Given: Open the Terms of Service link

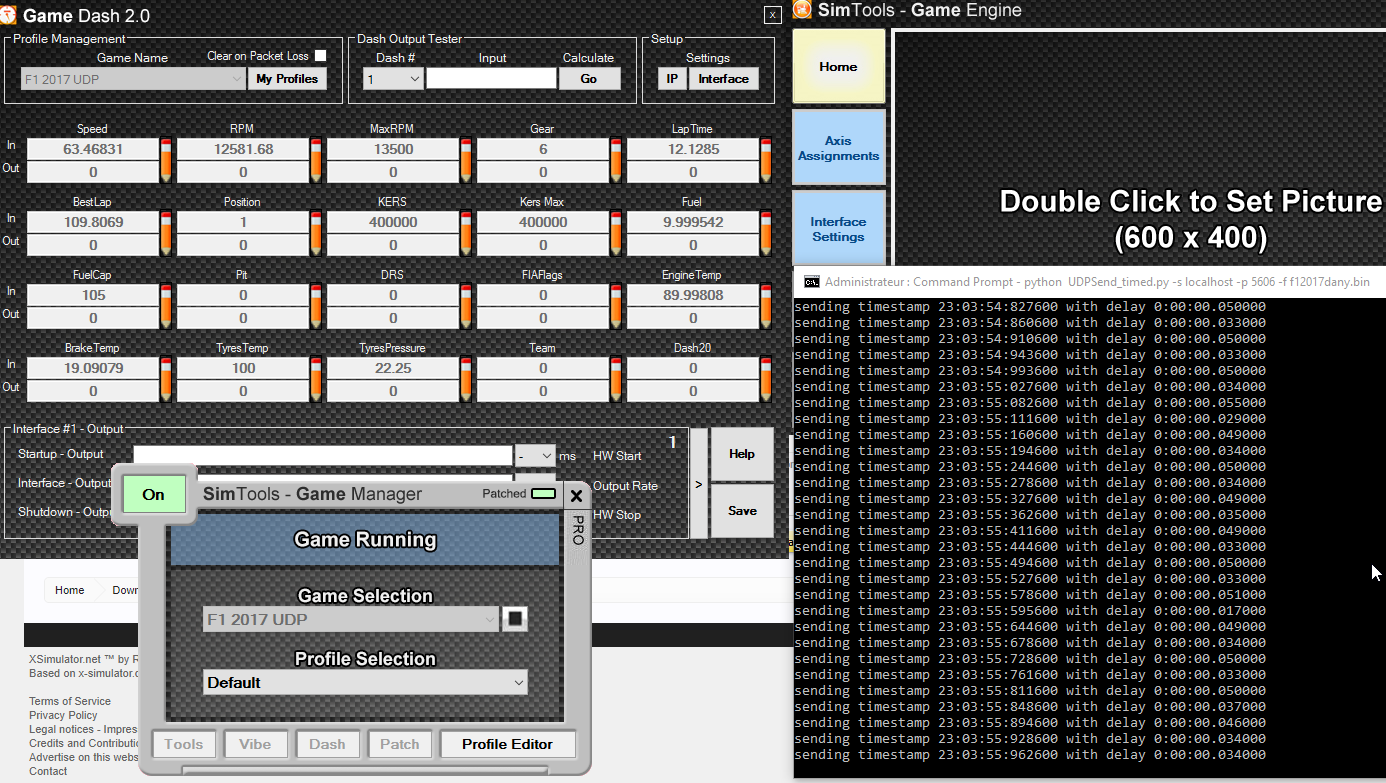Looking at the screenshot, I should 70,701.
